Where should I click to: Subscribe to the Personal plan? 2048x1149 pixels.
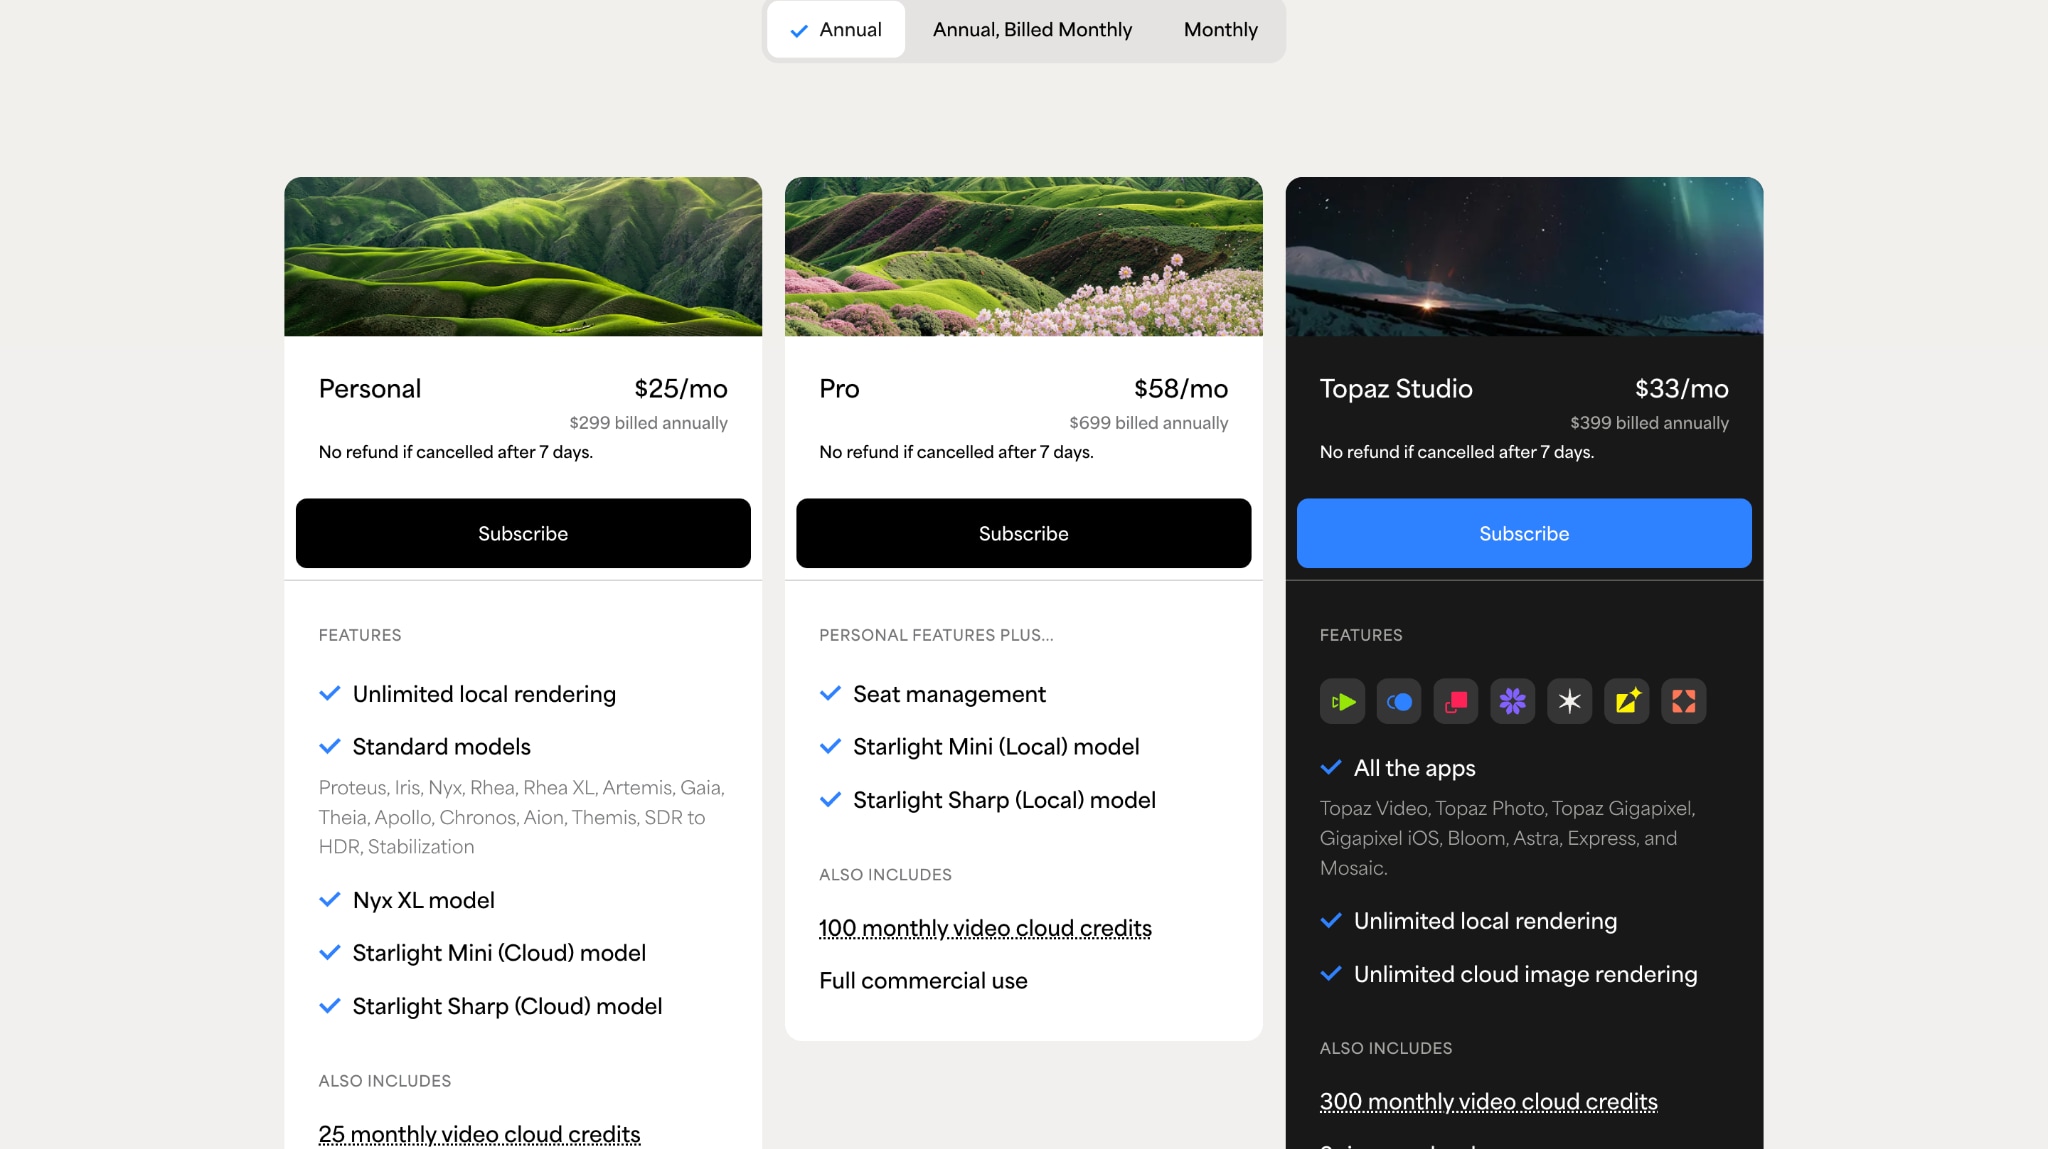(523, 533)
